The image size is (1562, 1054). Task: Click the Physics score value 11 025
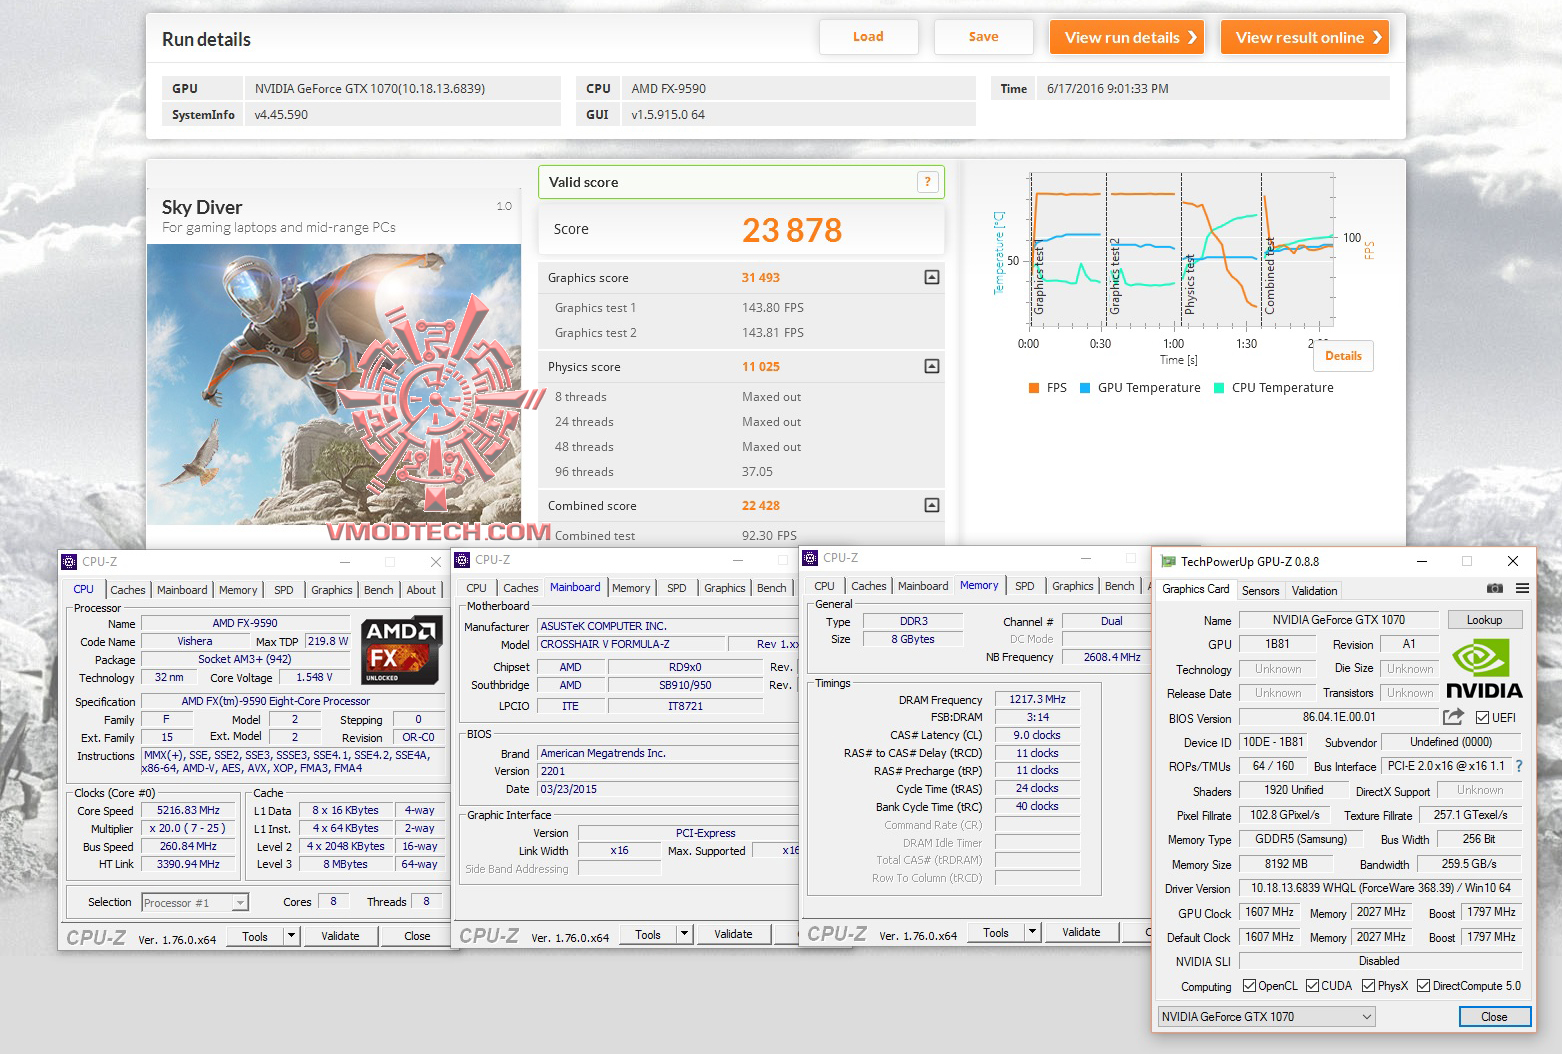click(x=761, y=367)
